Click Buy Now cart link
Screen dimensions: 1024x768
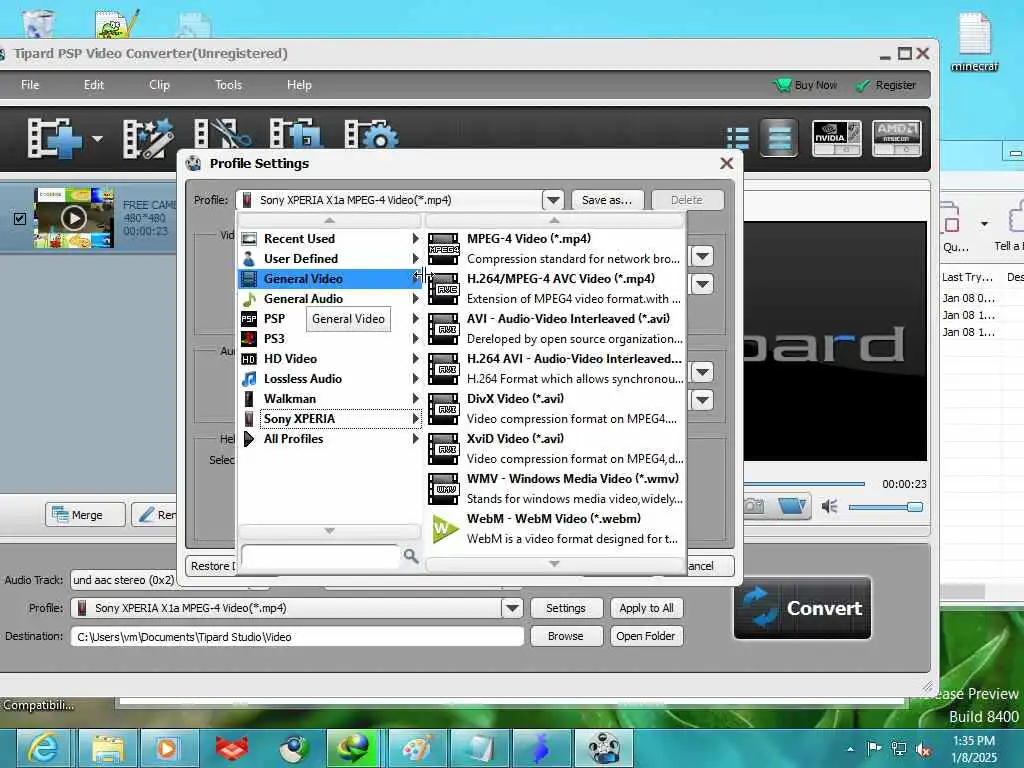click(805, 85)
